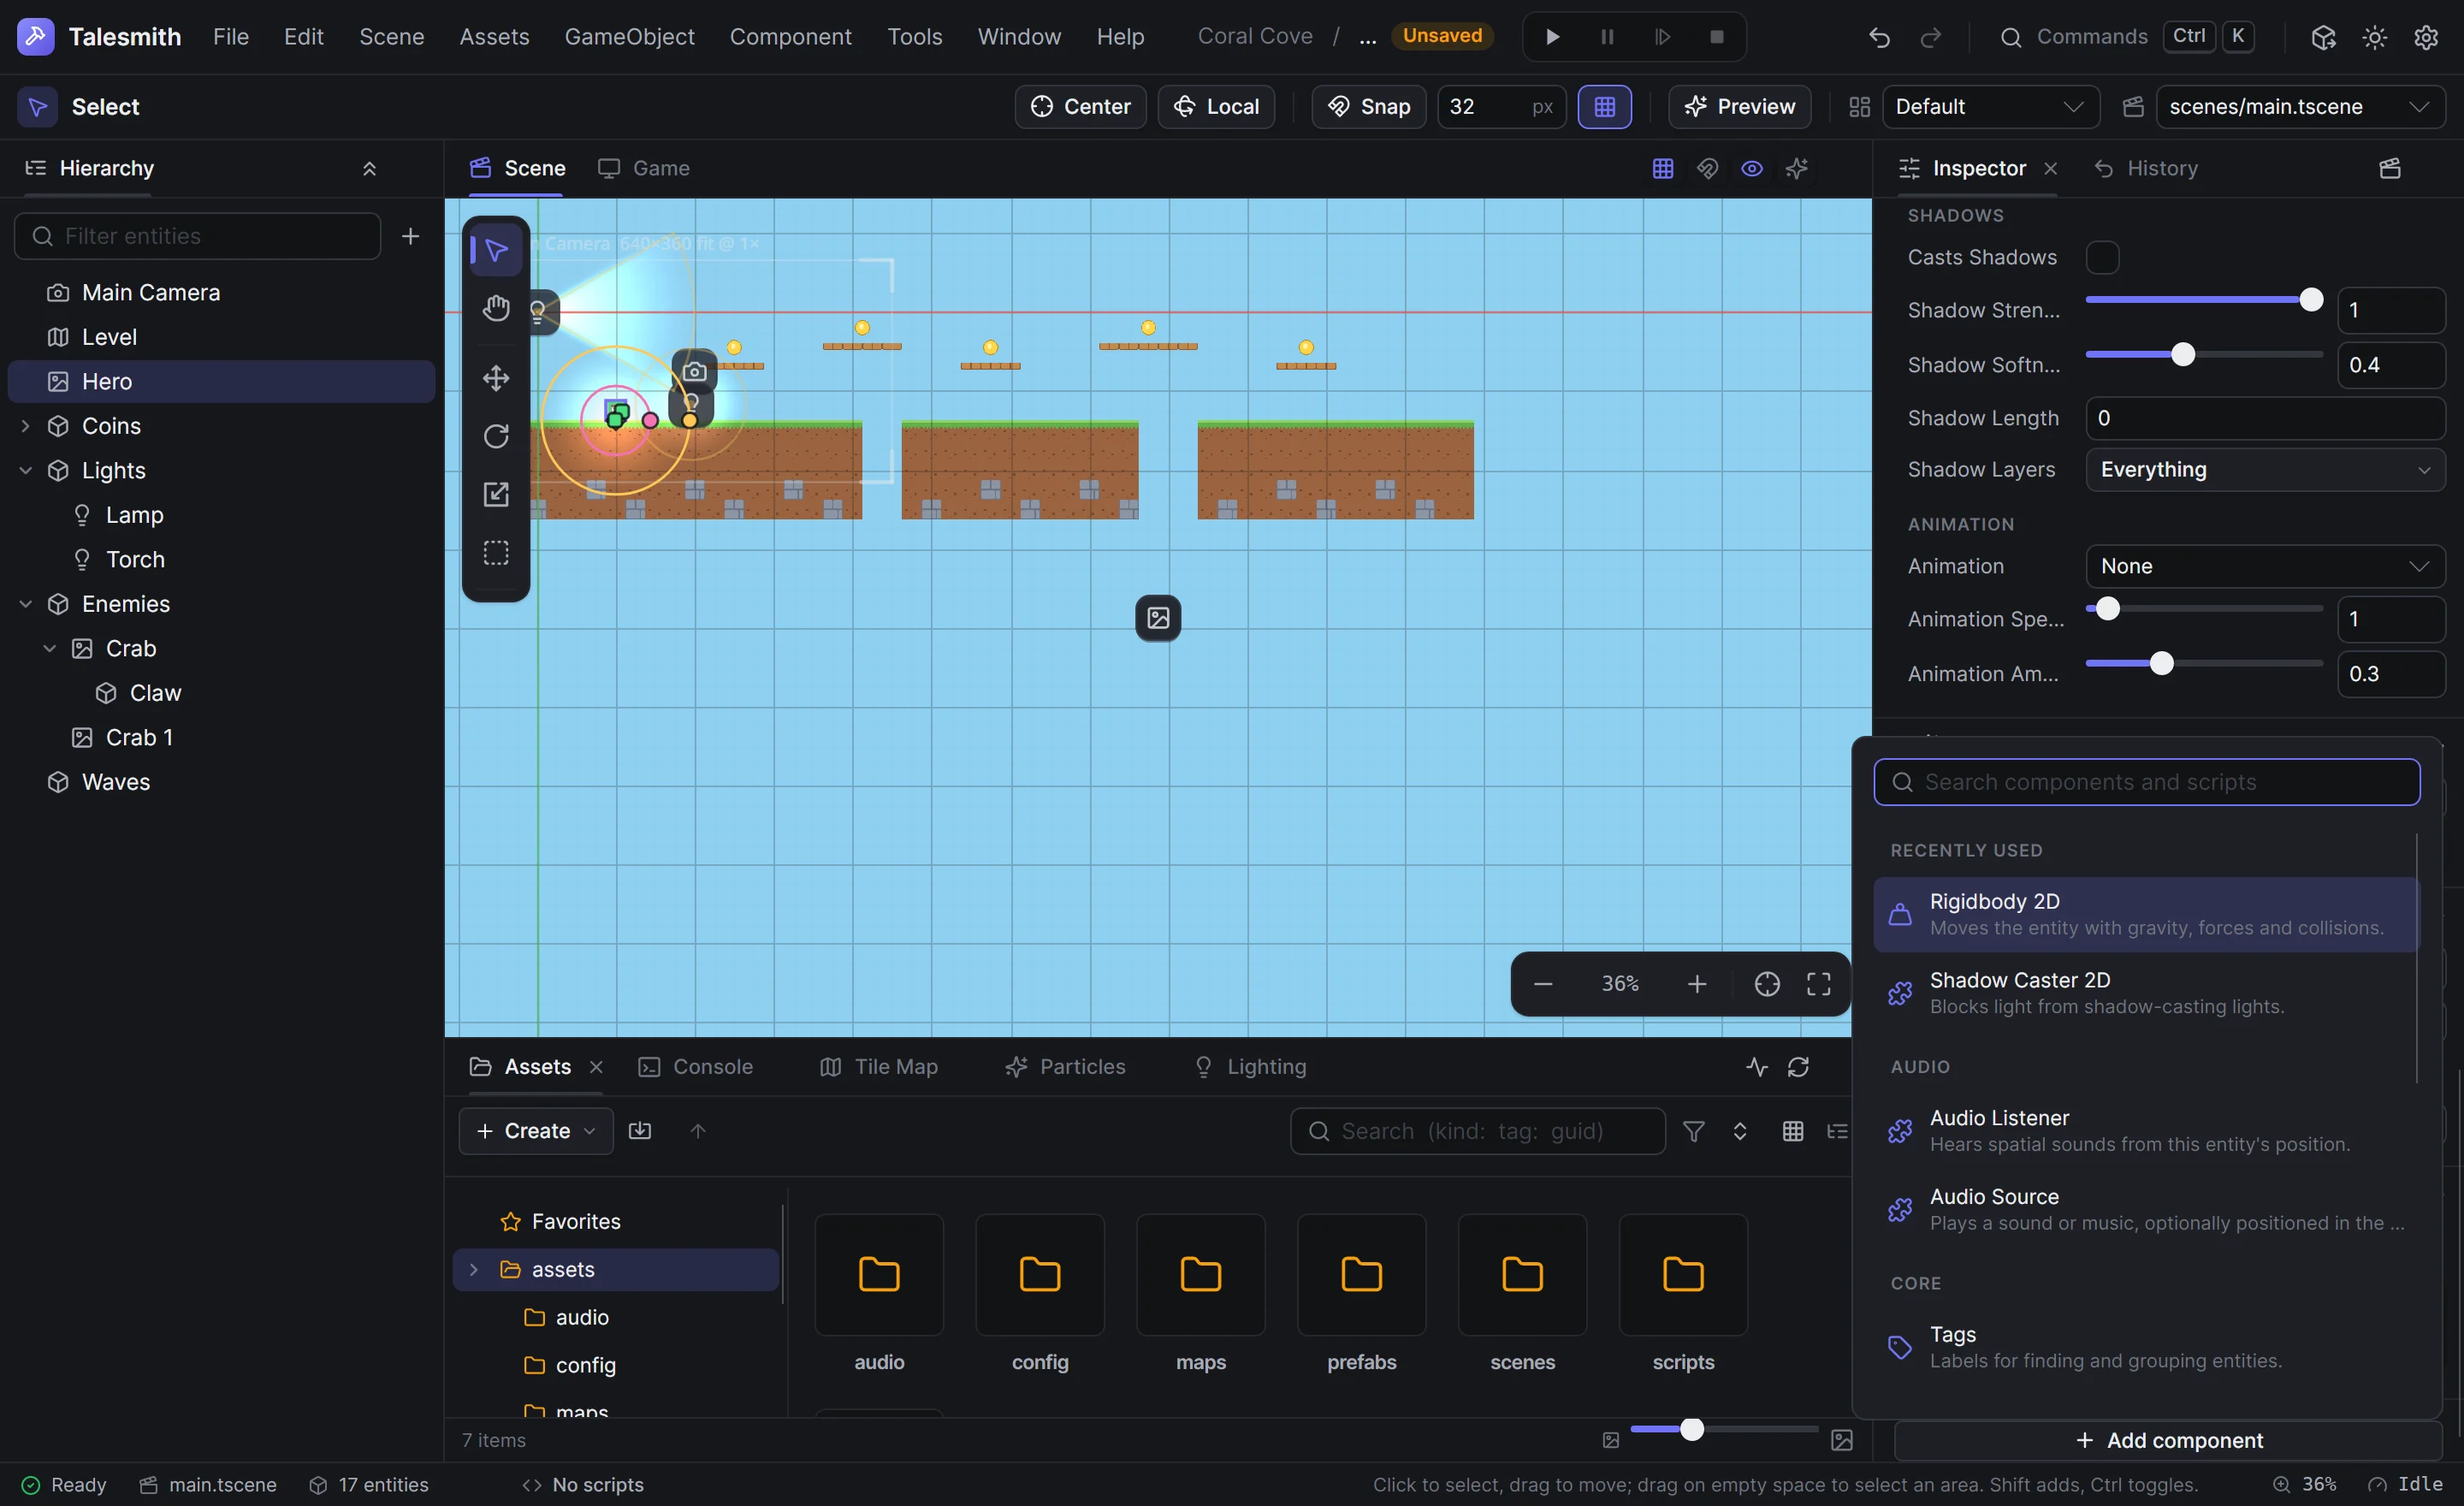
Task: Click the Shadow Softness slider
Action: pos(2204,355)
